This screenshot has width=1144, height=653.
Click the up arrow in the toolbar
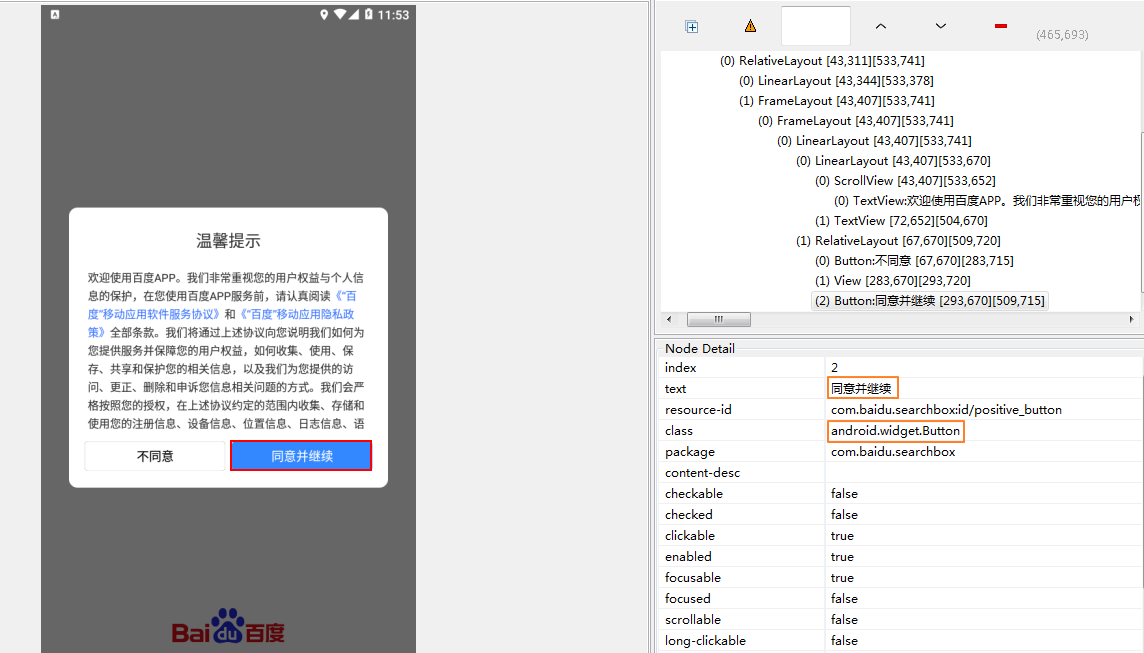(881, 26)
